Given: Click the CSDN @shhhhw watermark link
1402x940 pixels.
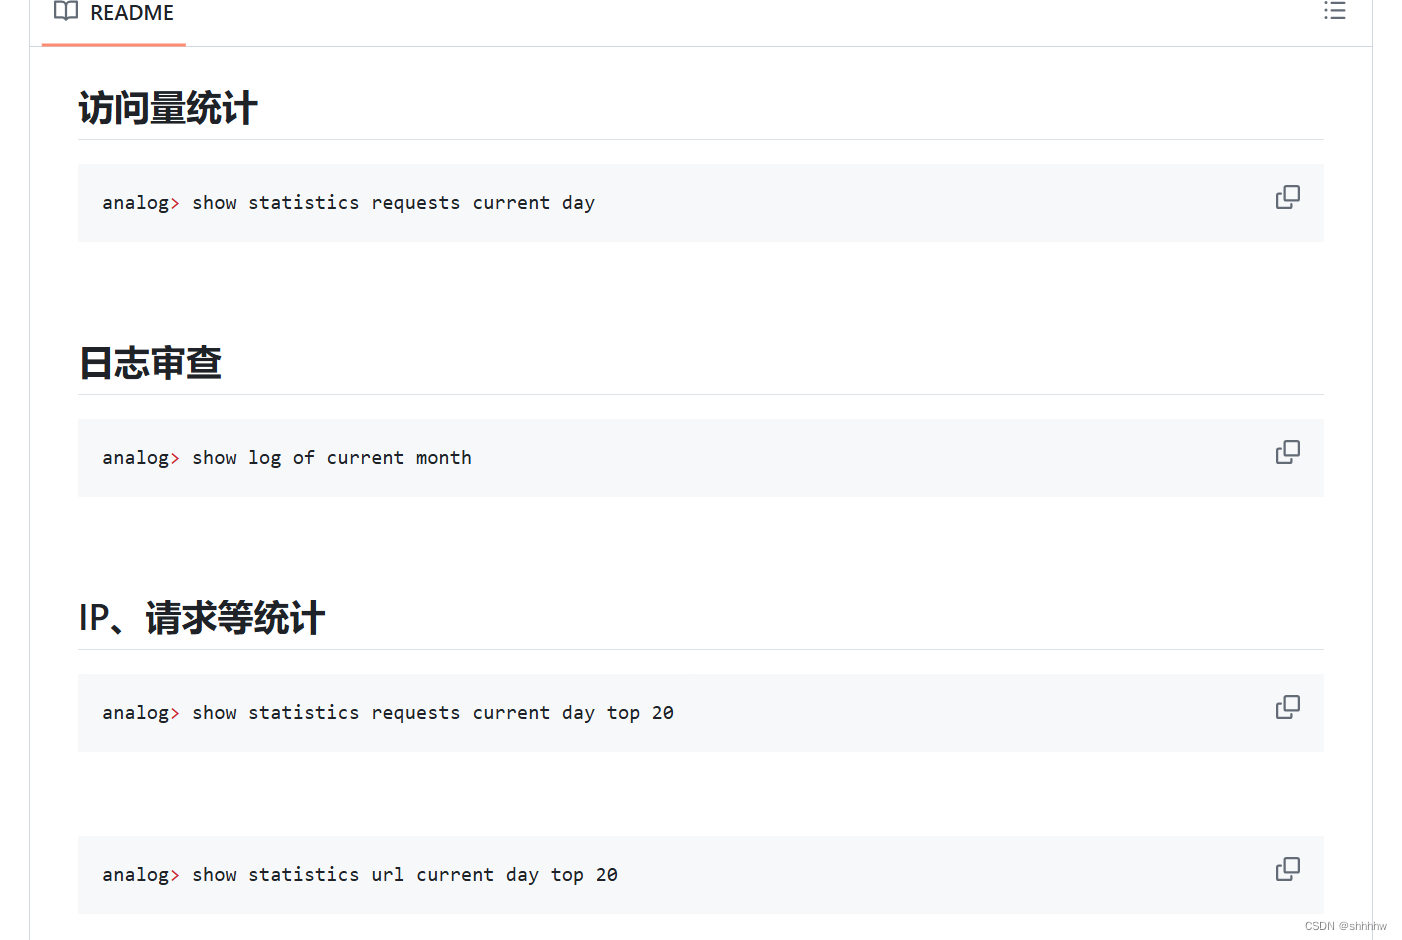Looking at the screenshot, I should tap(1344, 927).
